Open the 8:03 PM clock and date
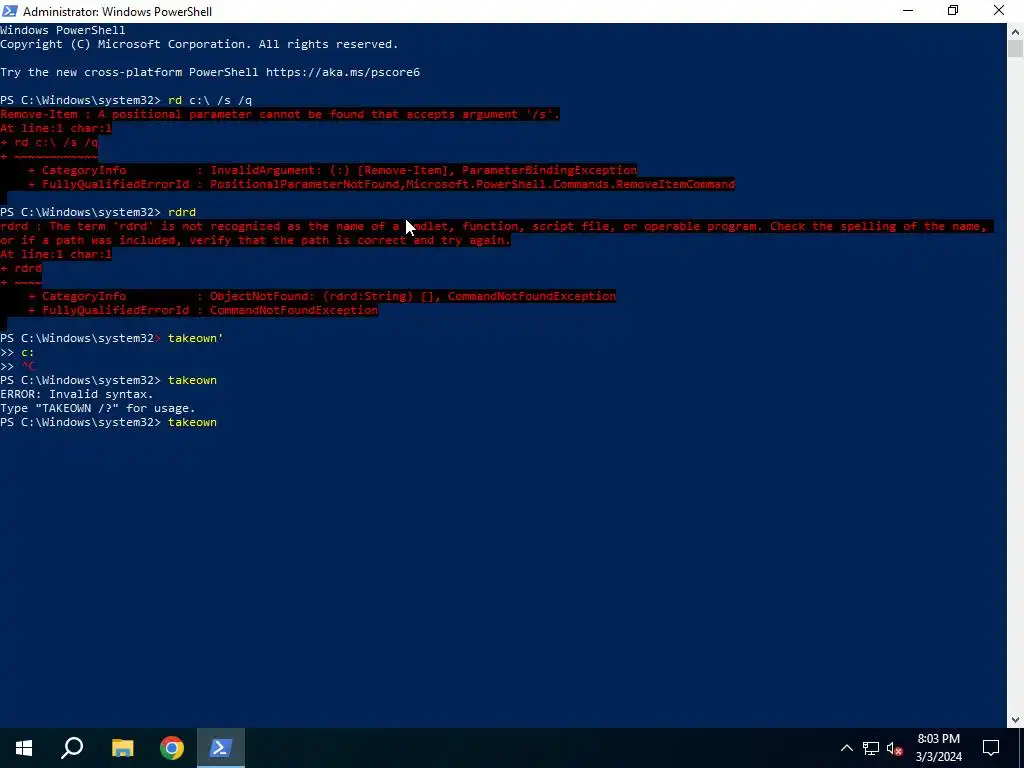 point(938,748)
